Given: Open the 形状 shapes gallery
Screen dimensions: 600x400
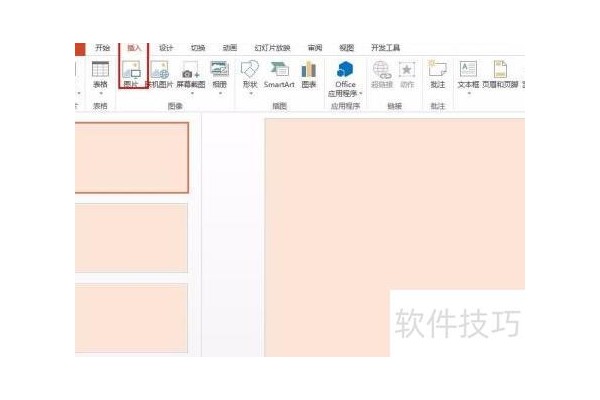Looking at the screenshot, I should (250, 69).
